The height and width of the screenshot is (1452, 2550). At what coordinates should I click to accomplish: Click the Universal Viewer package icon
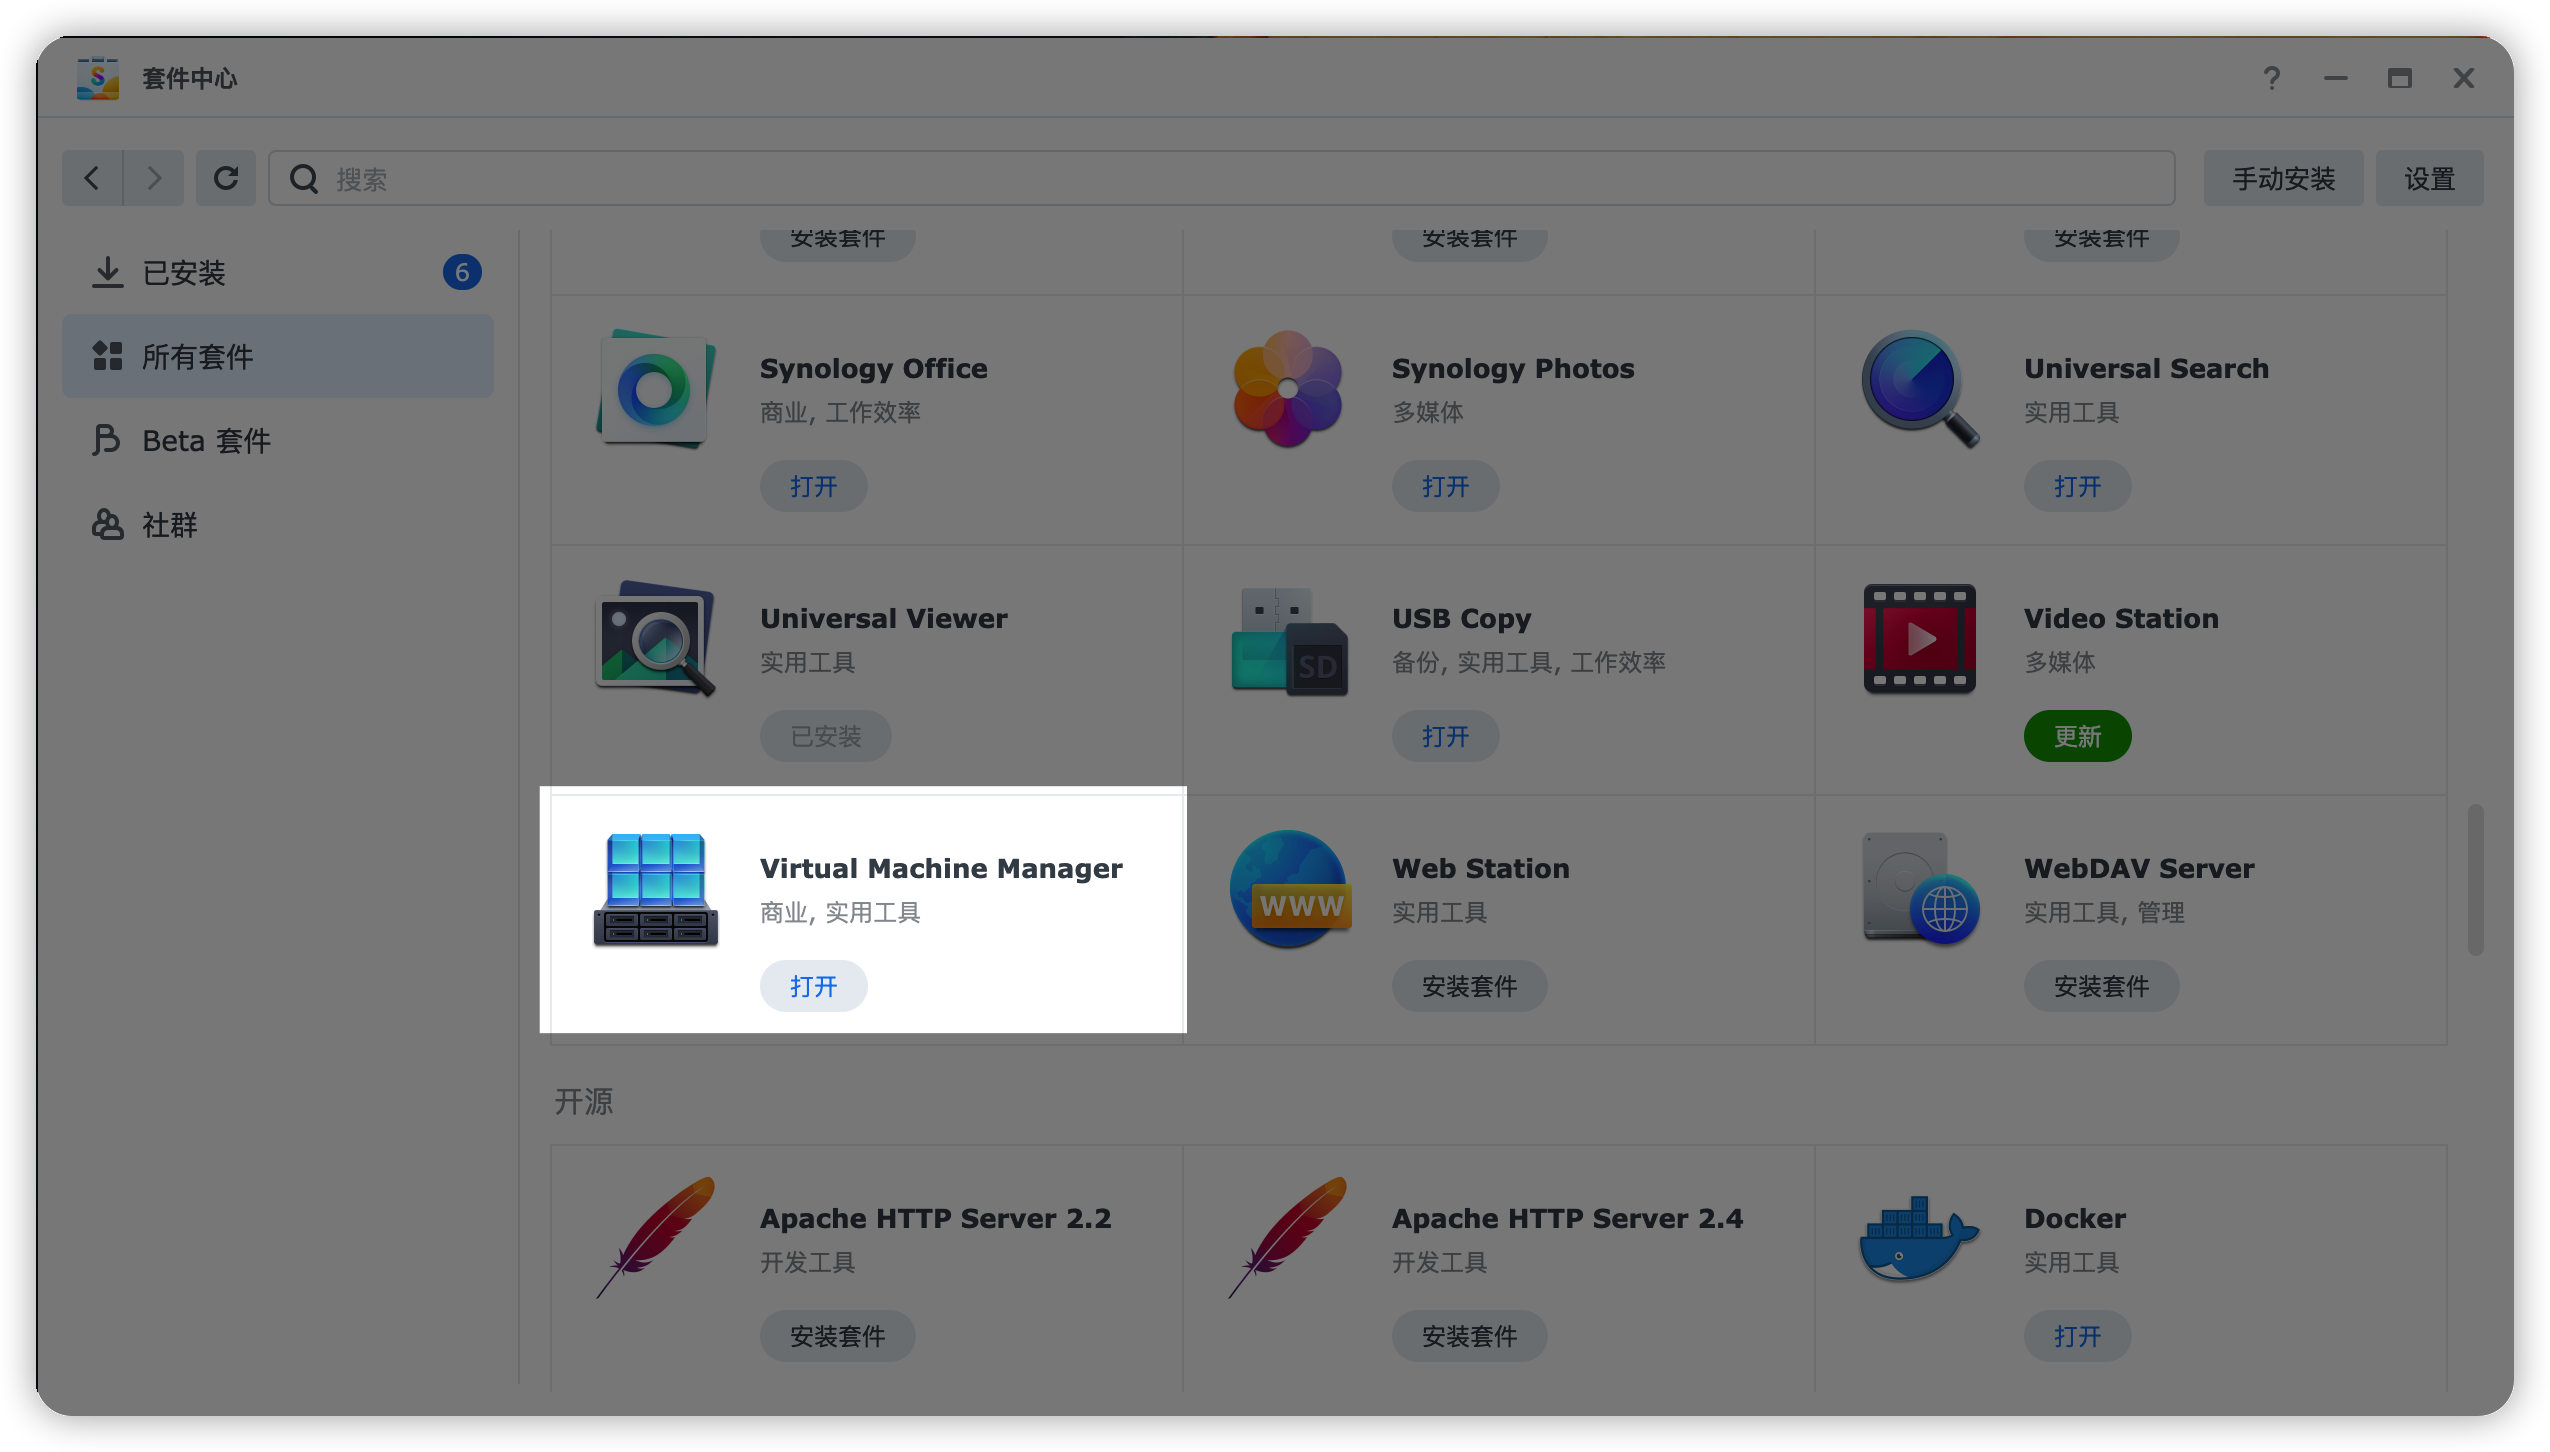point(656,639)
